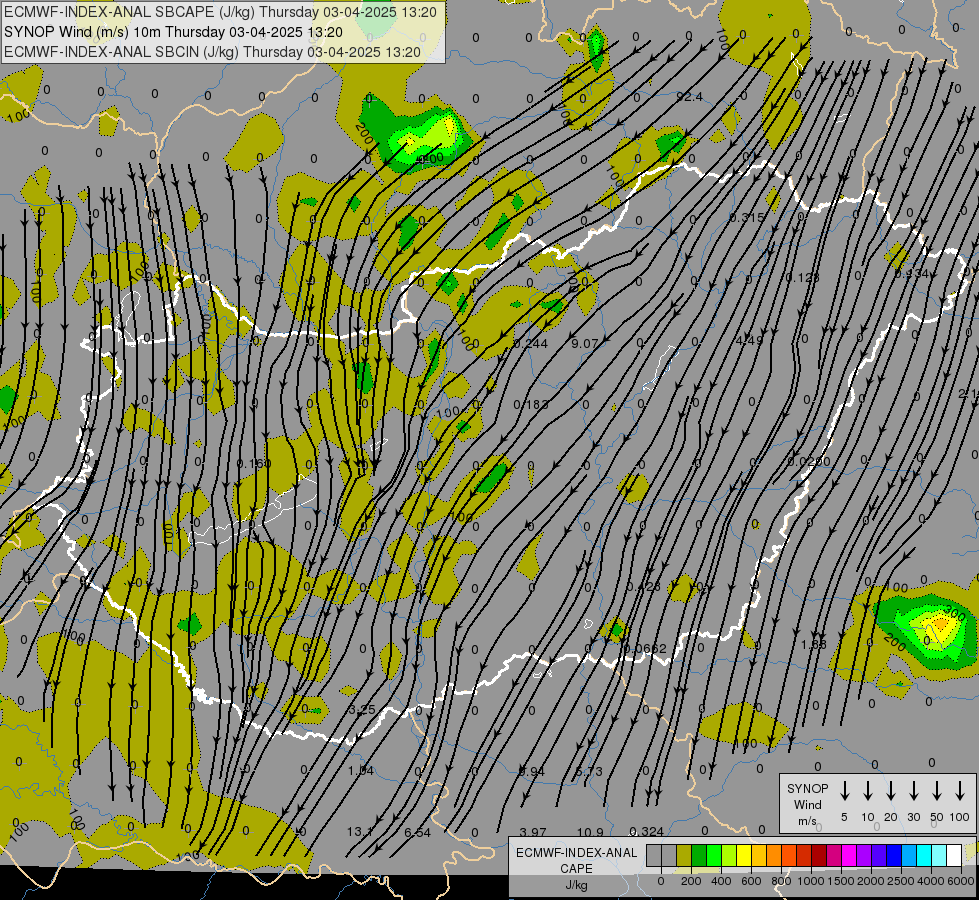
Task: Click the 2500 tick label in legend
Action: (900, 881)
